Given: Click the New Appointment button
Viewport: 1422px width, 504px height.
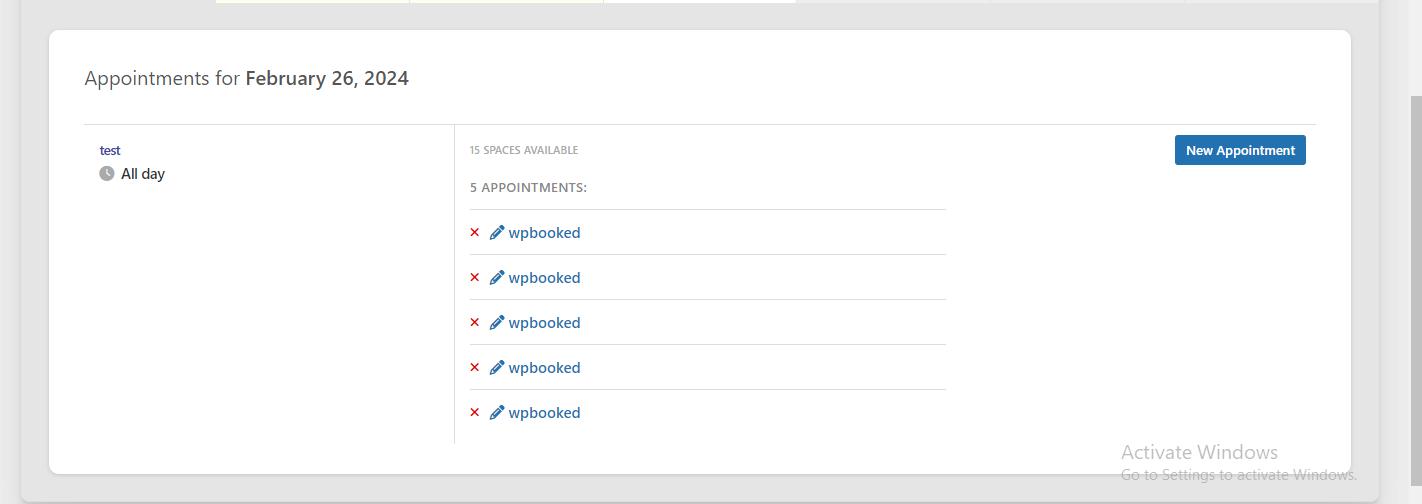Looking at the screenshot, I should click(x=1240, y=150).
